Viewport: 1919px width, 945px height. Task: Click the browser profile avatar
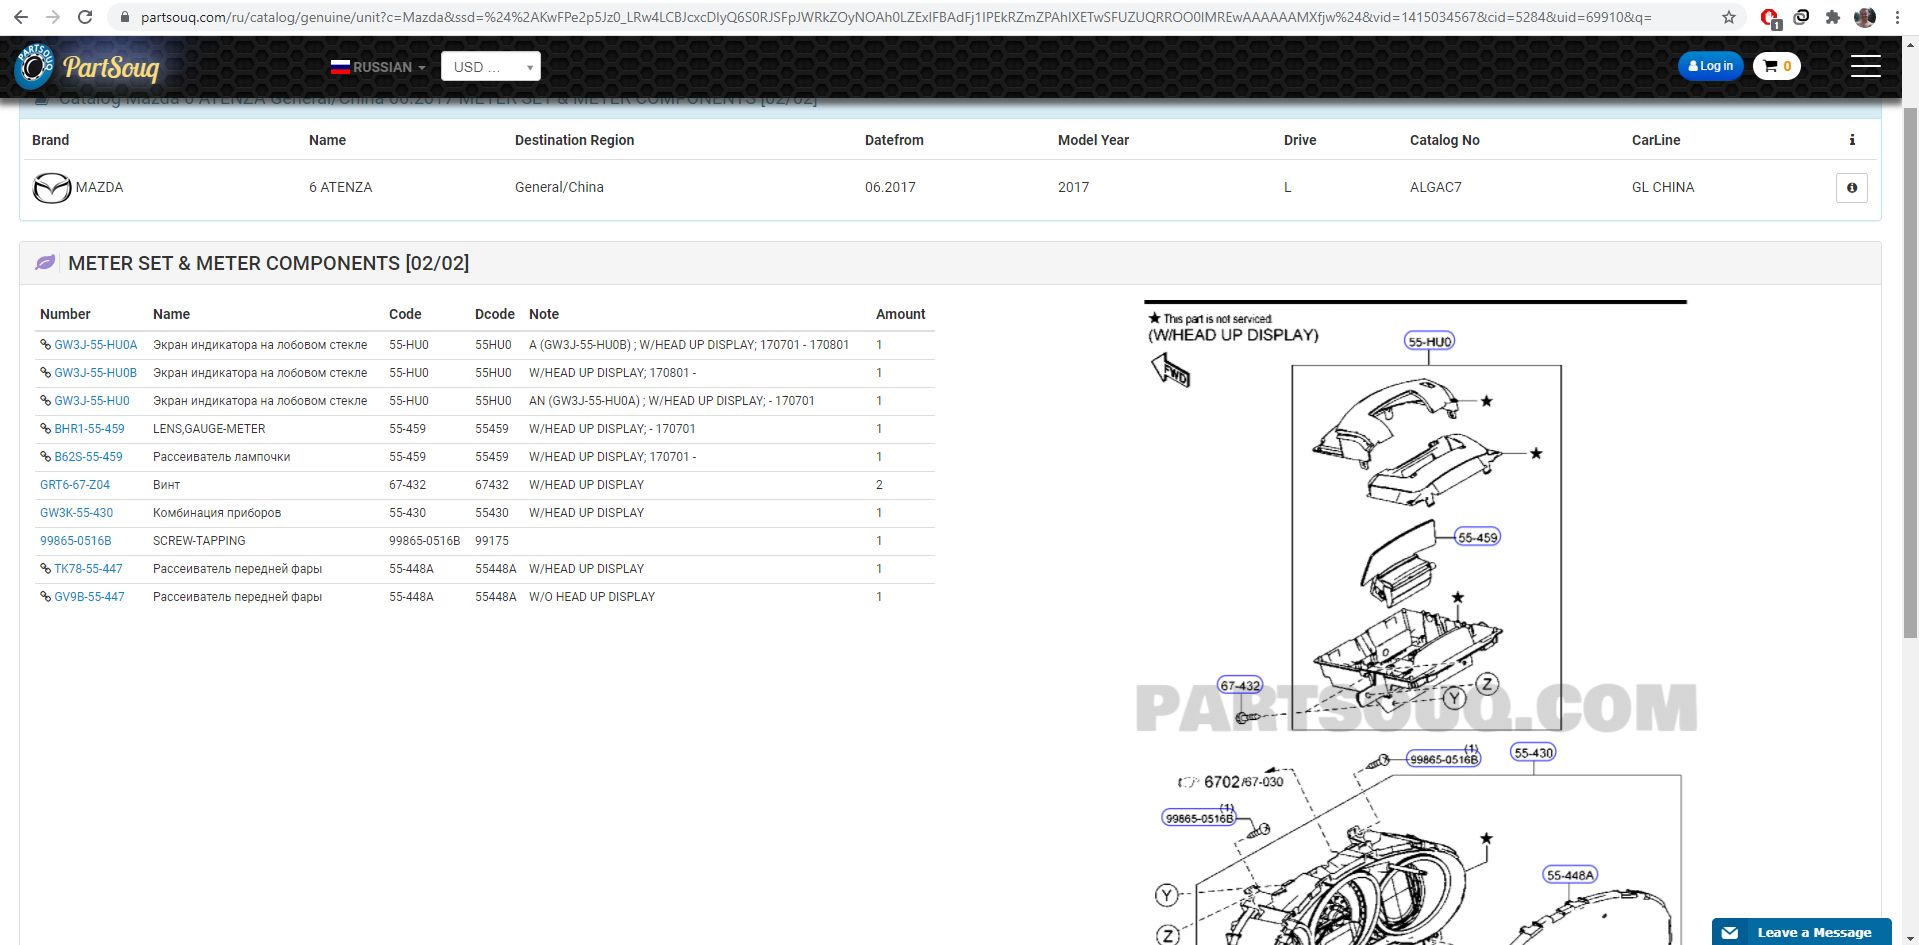pos(1864,17)
